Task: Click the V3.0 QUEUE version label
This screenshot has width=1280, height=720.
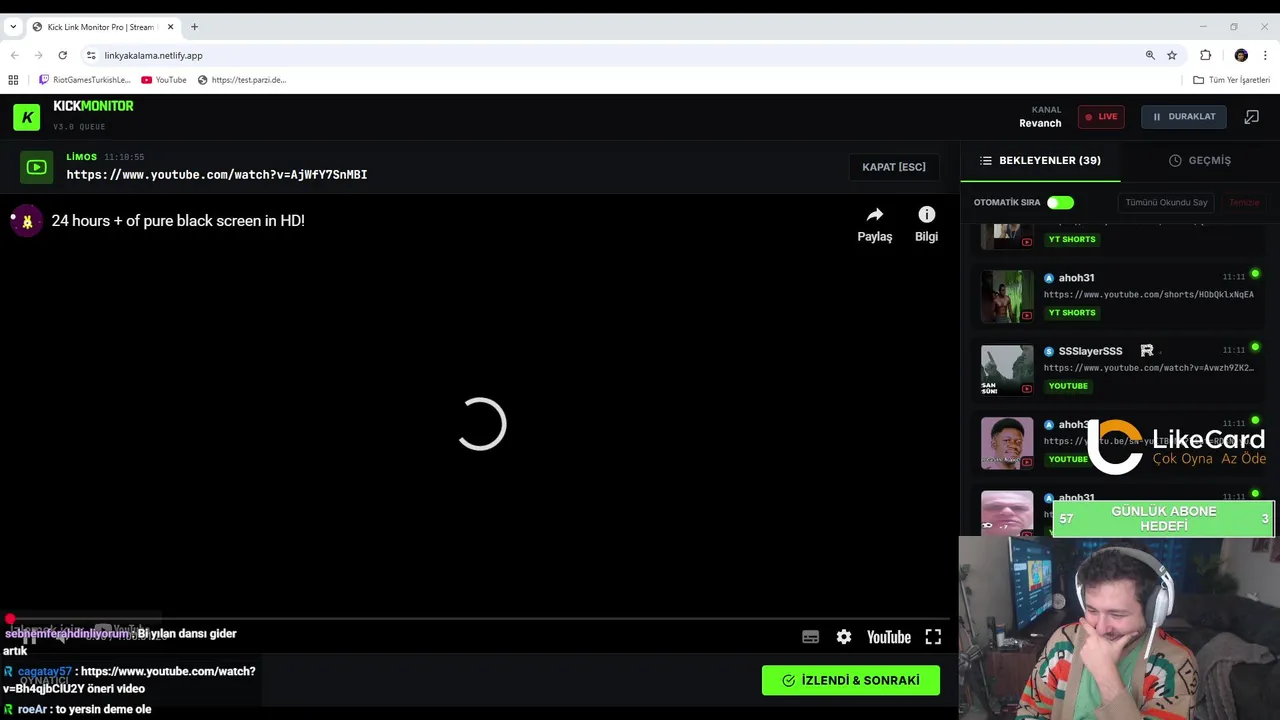Action: [x=79, y=127]
